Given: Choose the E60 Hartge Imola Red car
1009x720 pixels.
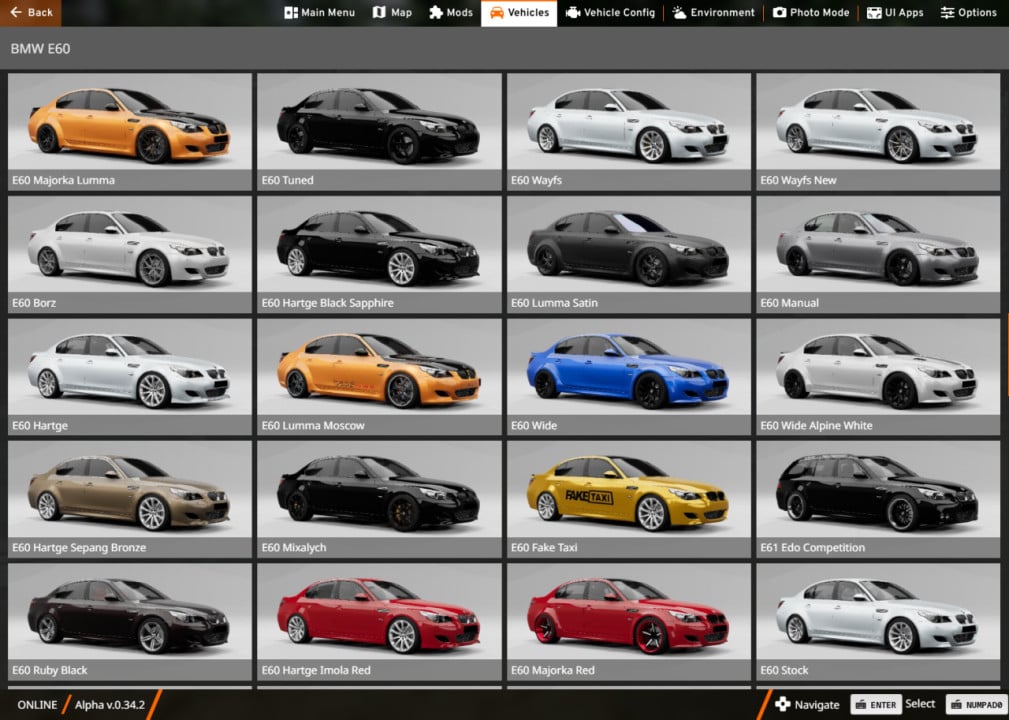Looking at the screenshot, I should click(379, 622).
